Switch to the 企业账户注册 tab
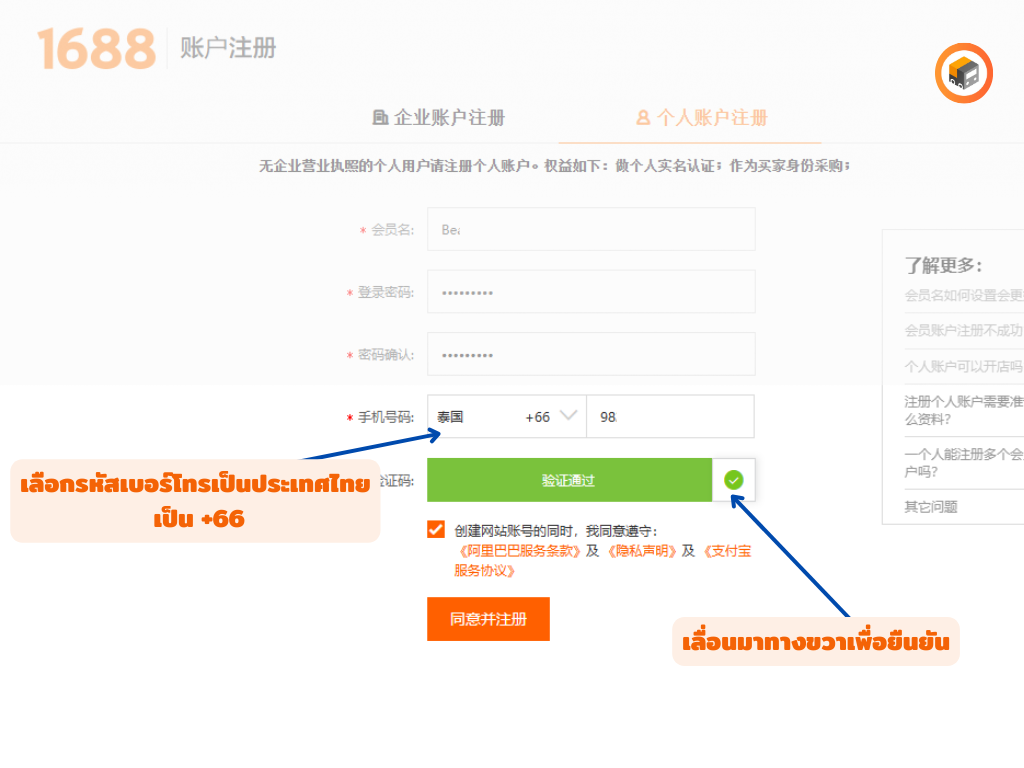 (439, 118)
